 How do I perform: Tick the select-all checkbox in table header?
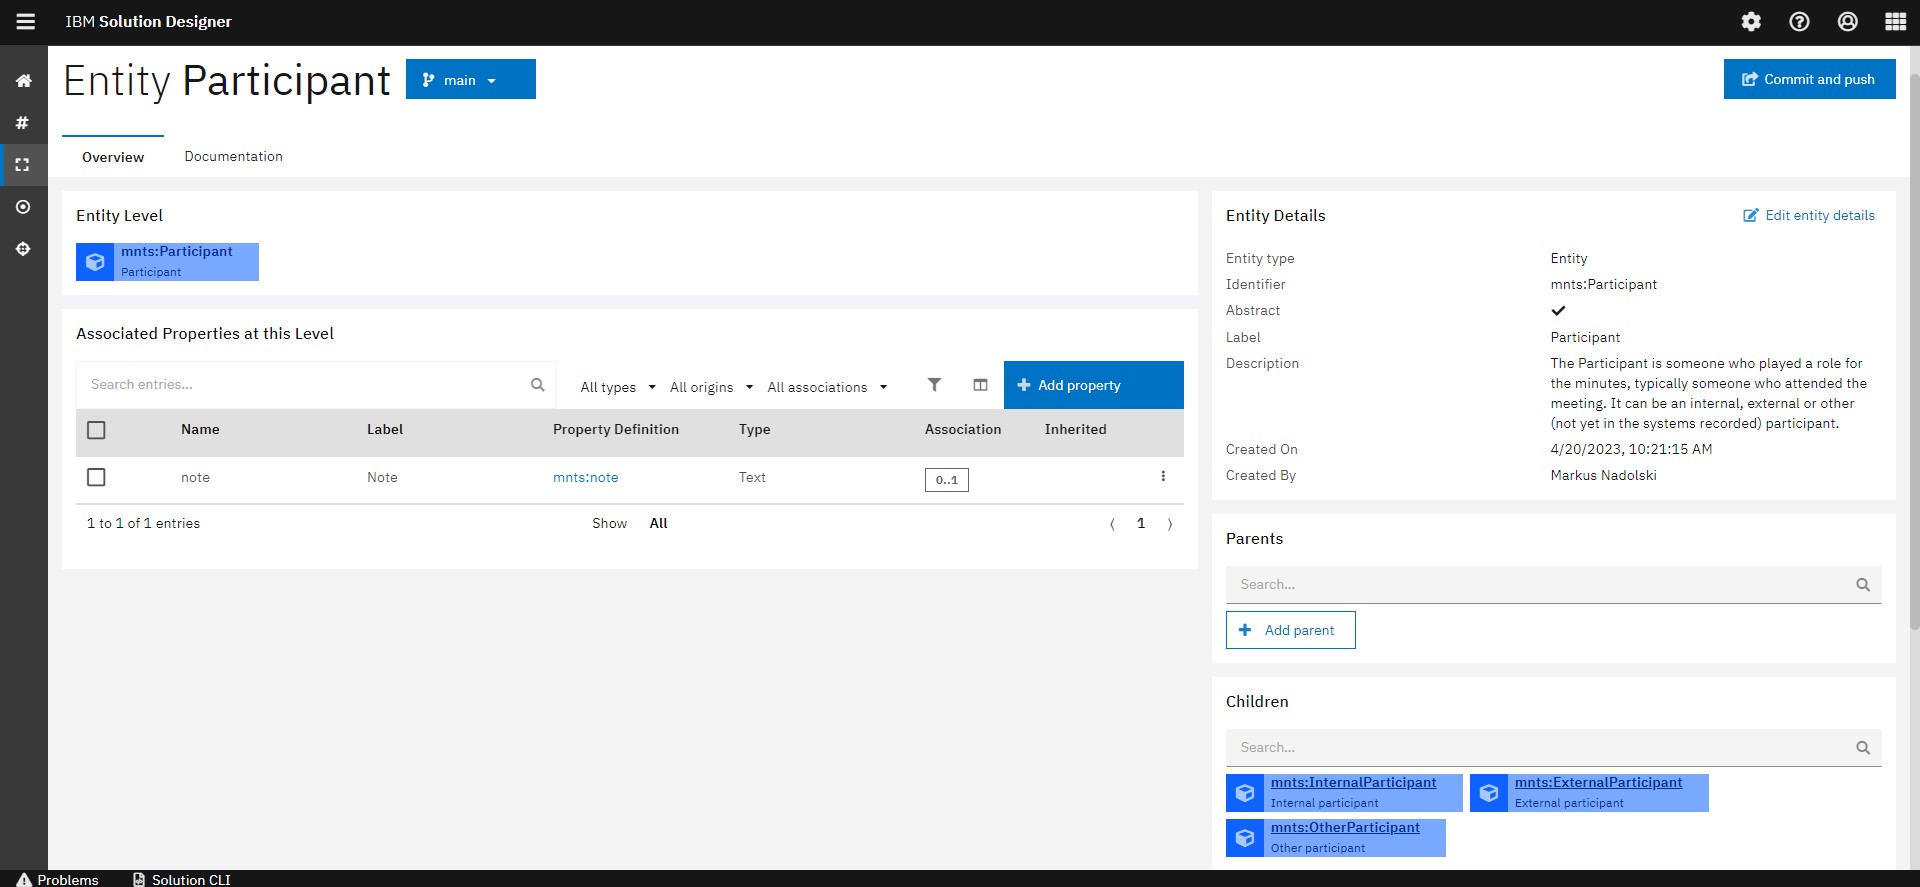point(96,430)
